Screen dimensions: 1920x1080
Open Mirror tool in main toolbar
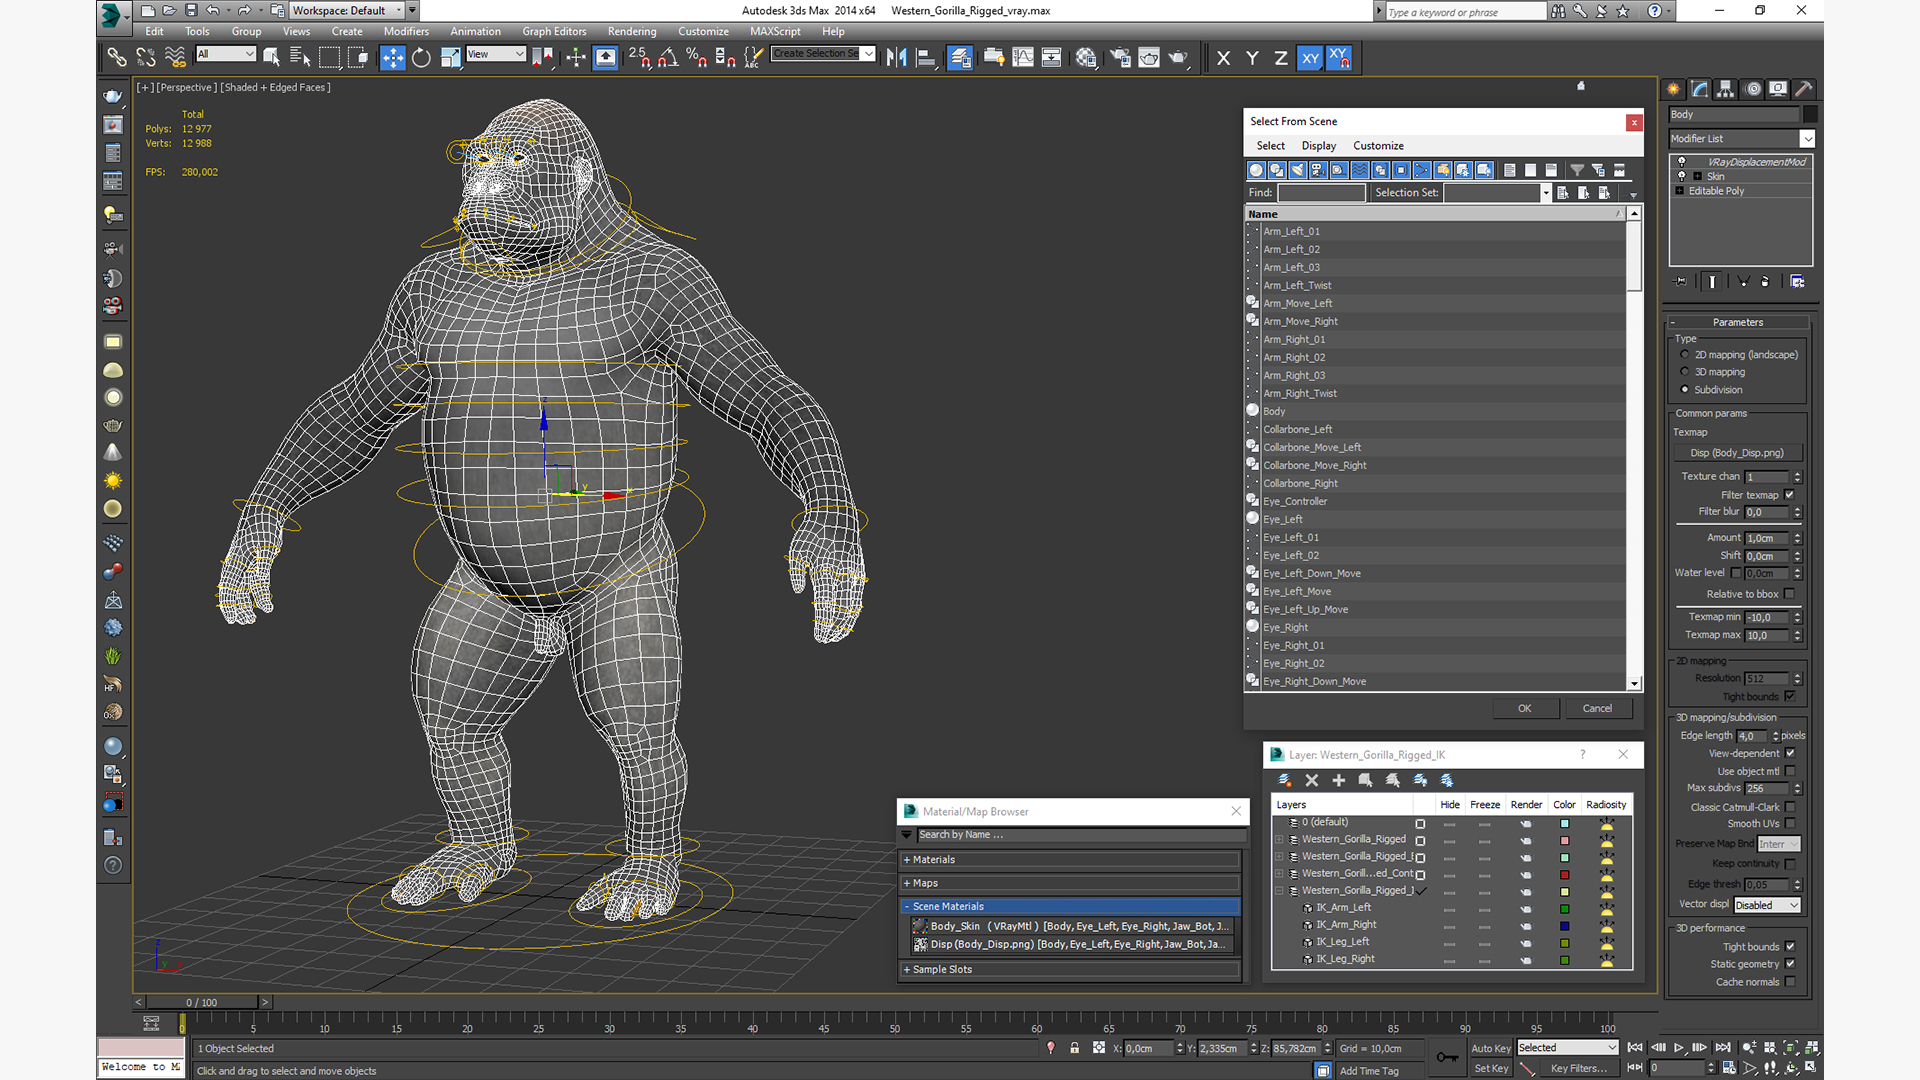(896, 58)
